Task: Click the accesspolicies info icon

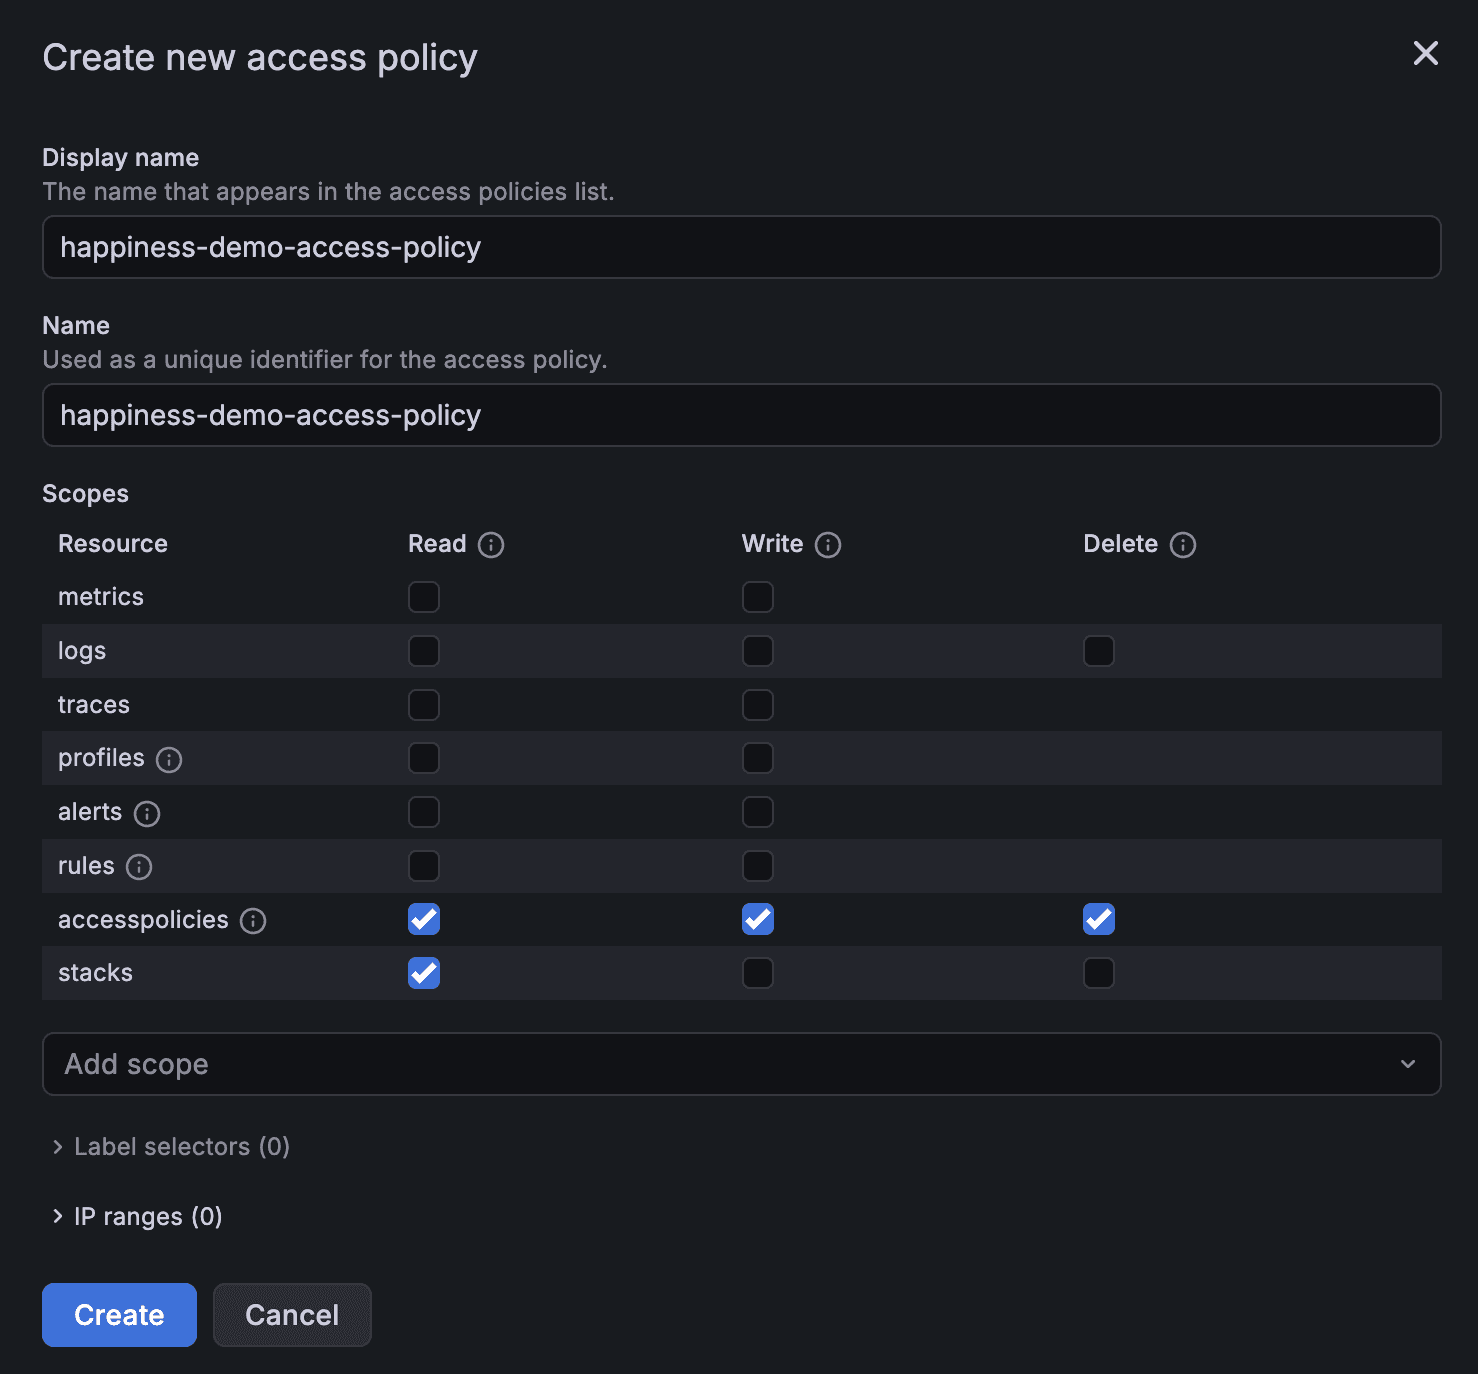Action: [252, 921]
